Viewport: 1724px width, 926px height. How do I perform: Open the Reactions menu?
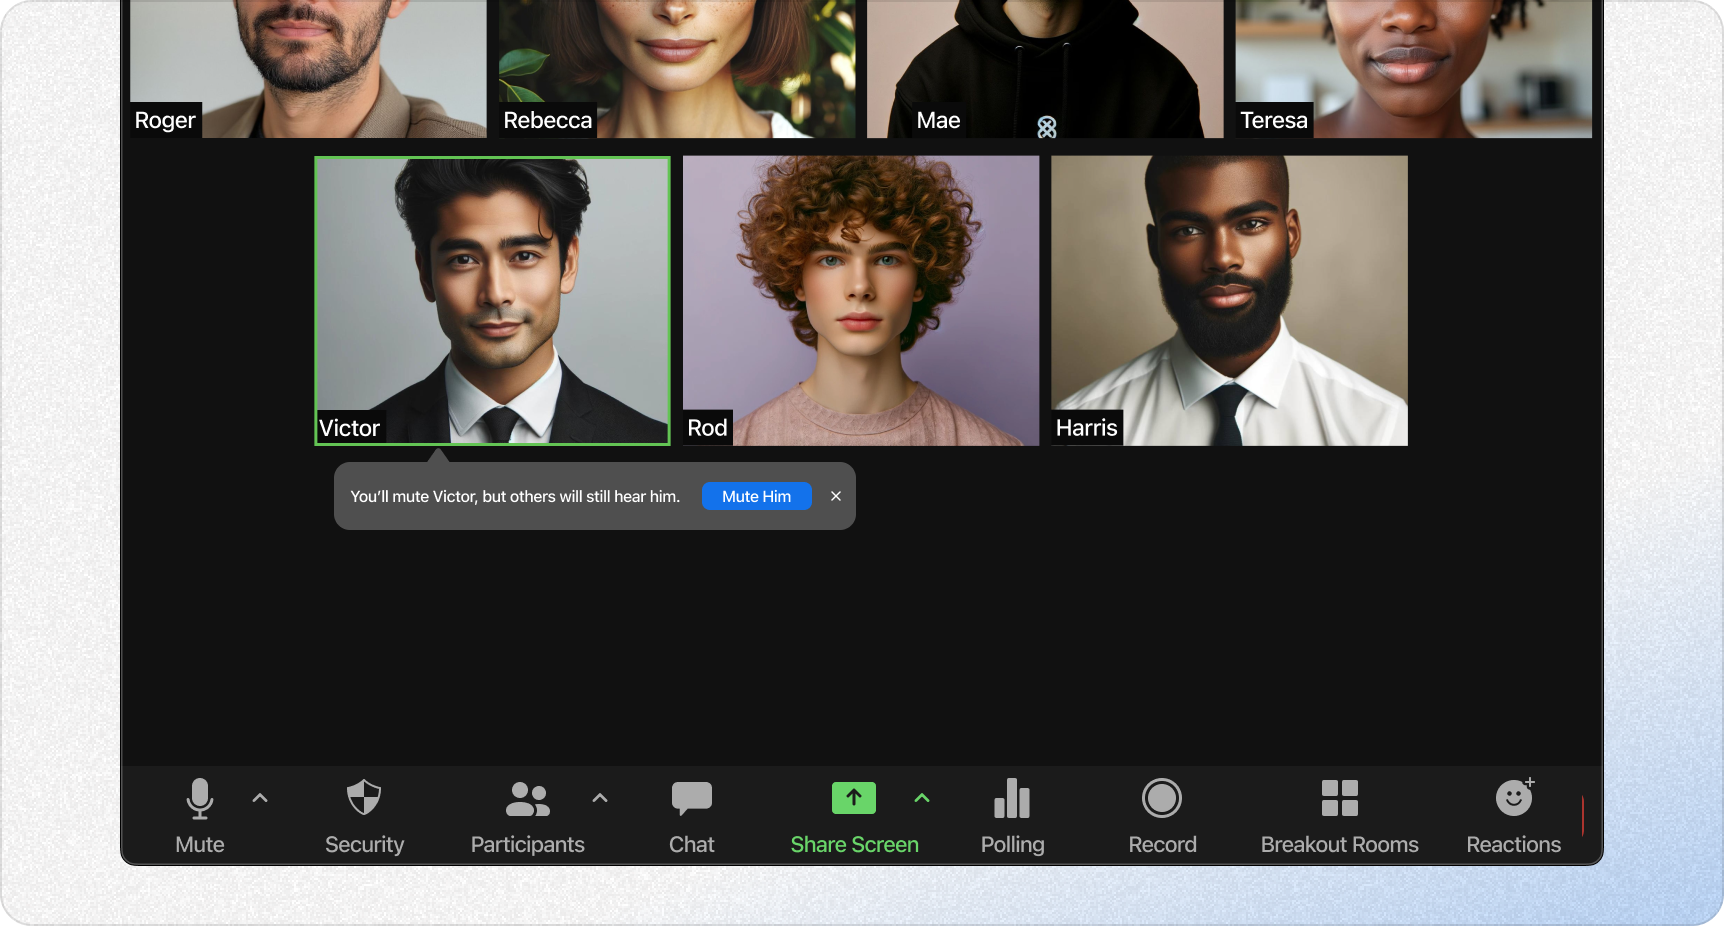pyautogui.click(x=1513, y=815)
